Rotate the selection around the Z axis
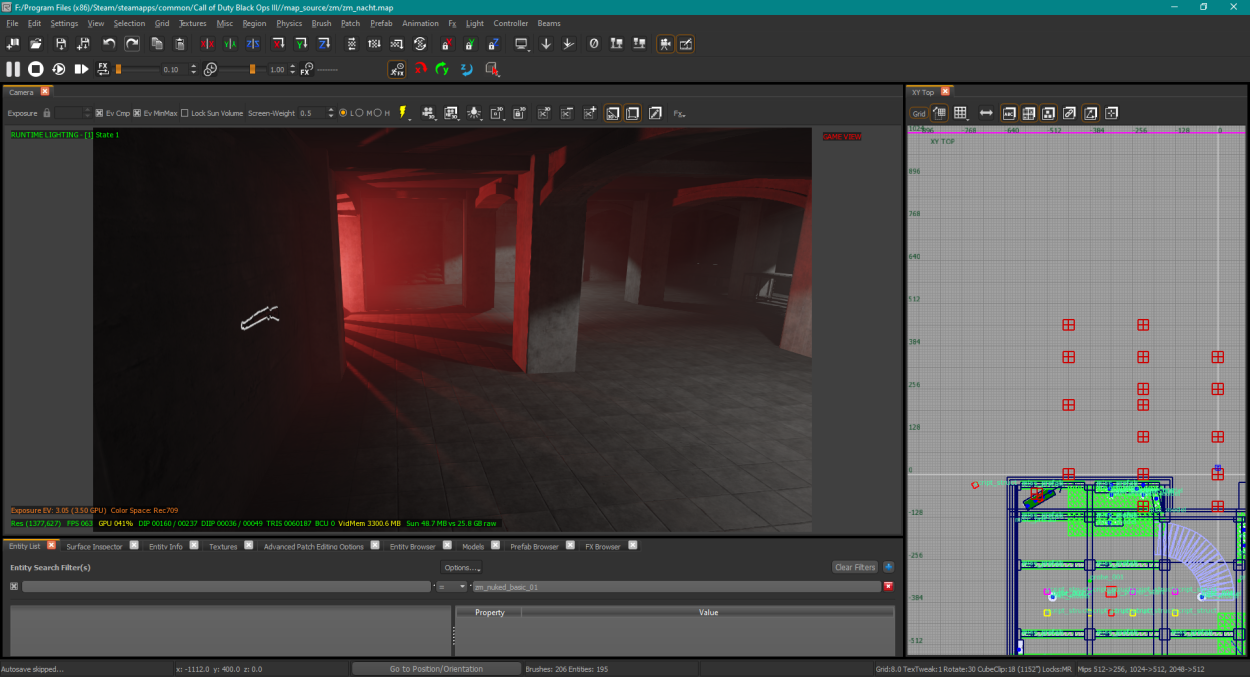 click(x=324, y=44)
